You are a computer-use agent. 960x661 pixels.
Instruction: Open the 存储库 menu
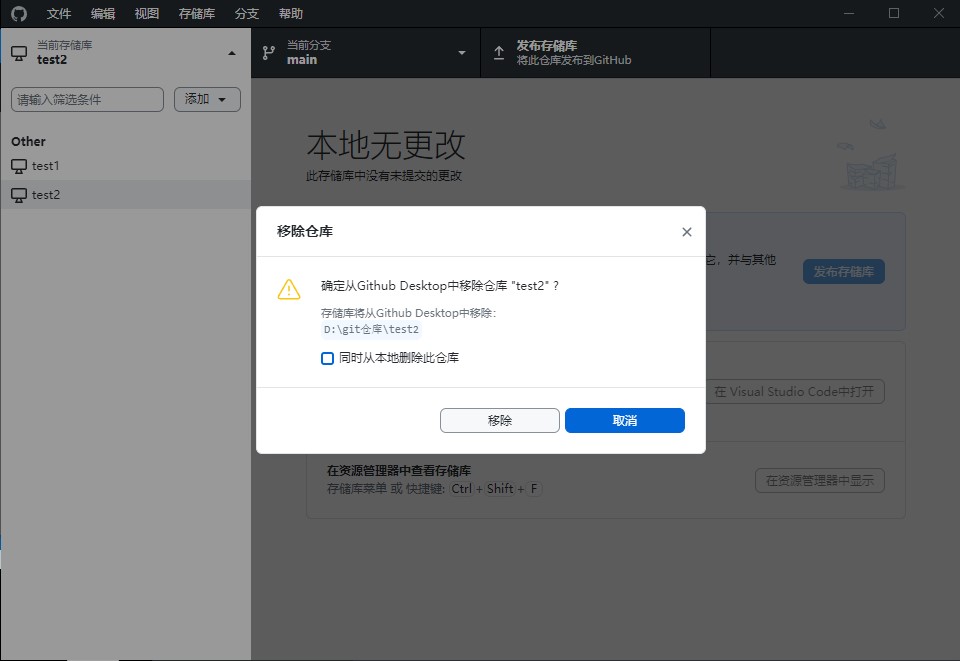click(196, 13)
